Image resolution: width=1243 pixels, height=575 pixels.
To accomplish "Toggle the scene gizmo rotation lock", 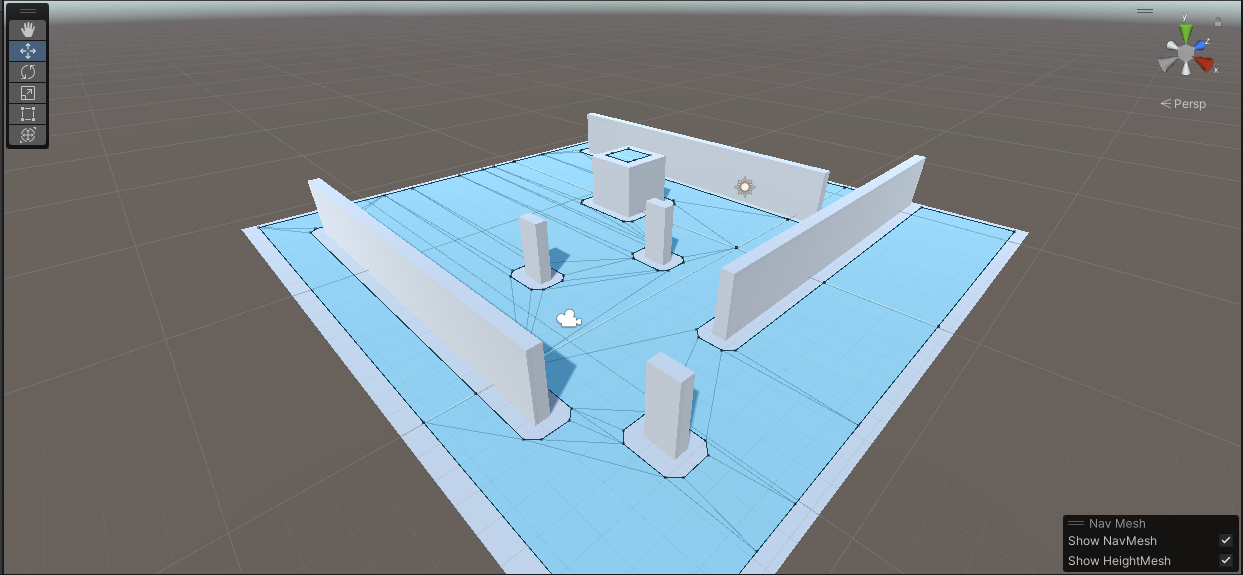I will (1217, 21).
